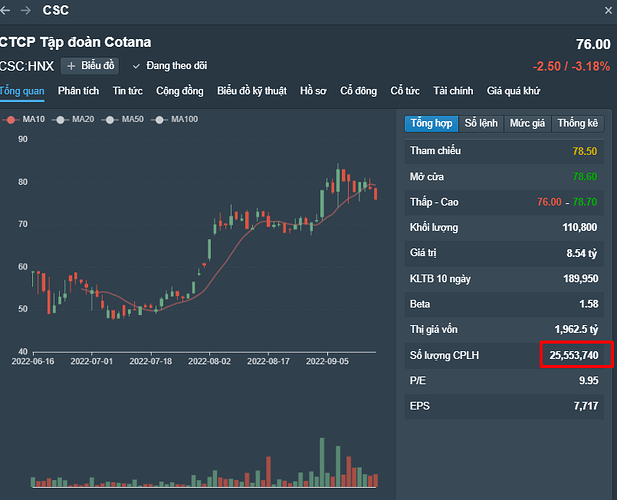Click the forward arrow icon

point(26,11)
